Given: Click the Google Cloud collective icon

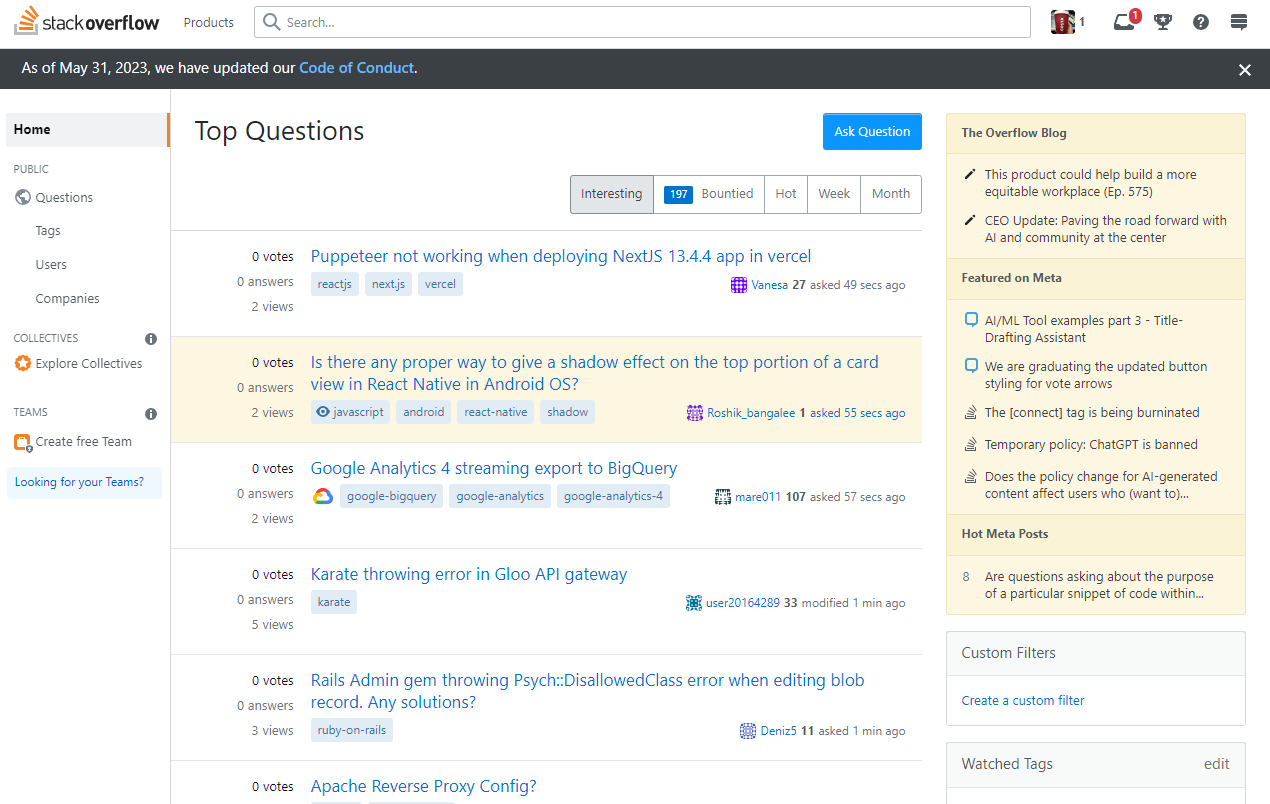Looking at the screenshot, I should tap(322, 496).
